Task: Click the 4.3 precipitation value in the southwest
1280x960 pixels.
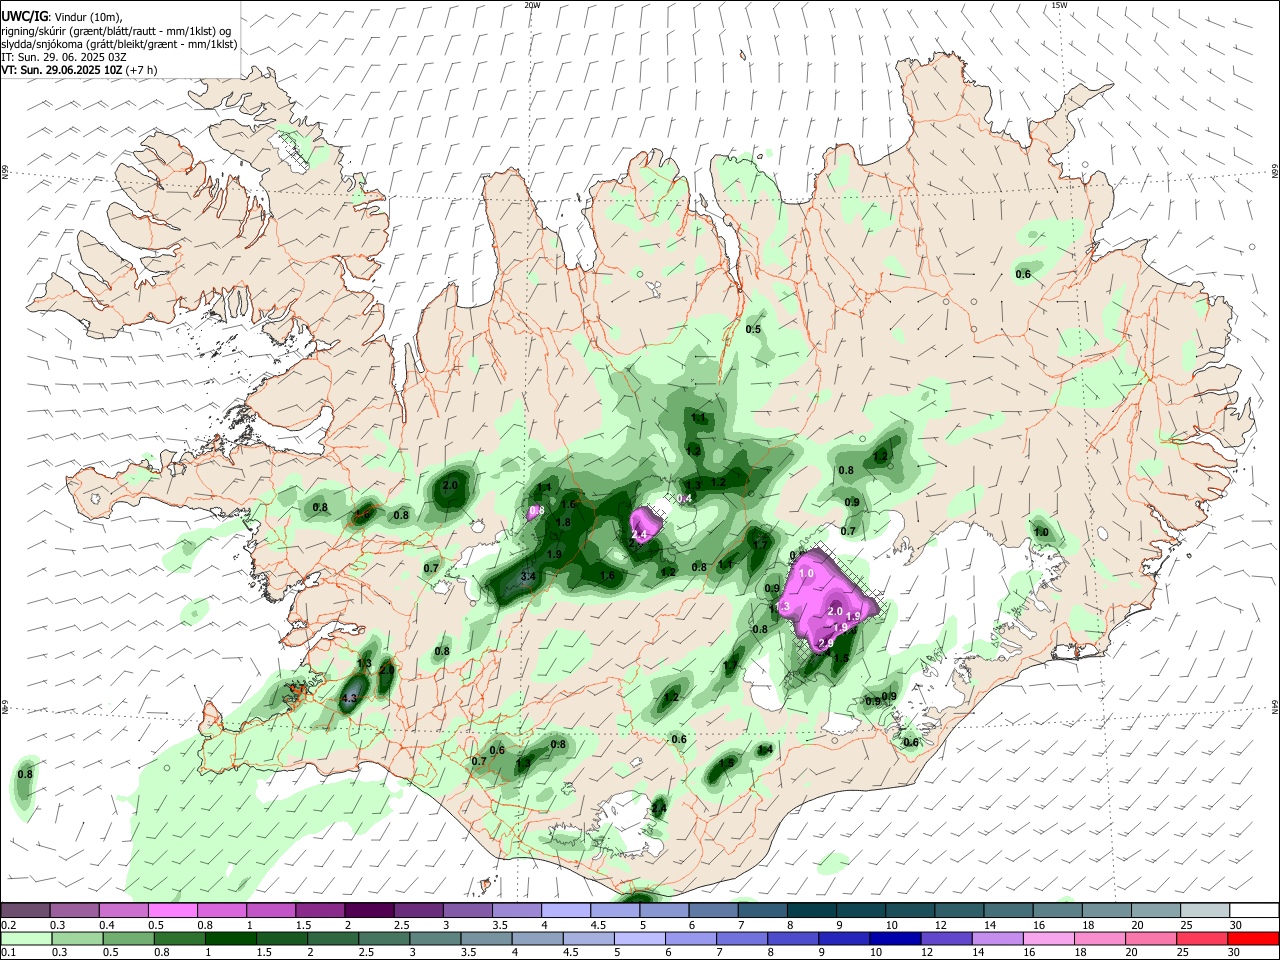Action: pyautogui.click(x=349, y=699)
